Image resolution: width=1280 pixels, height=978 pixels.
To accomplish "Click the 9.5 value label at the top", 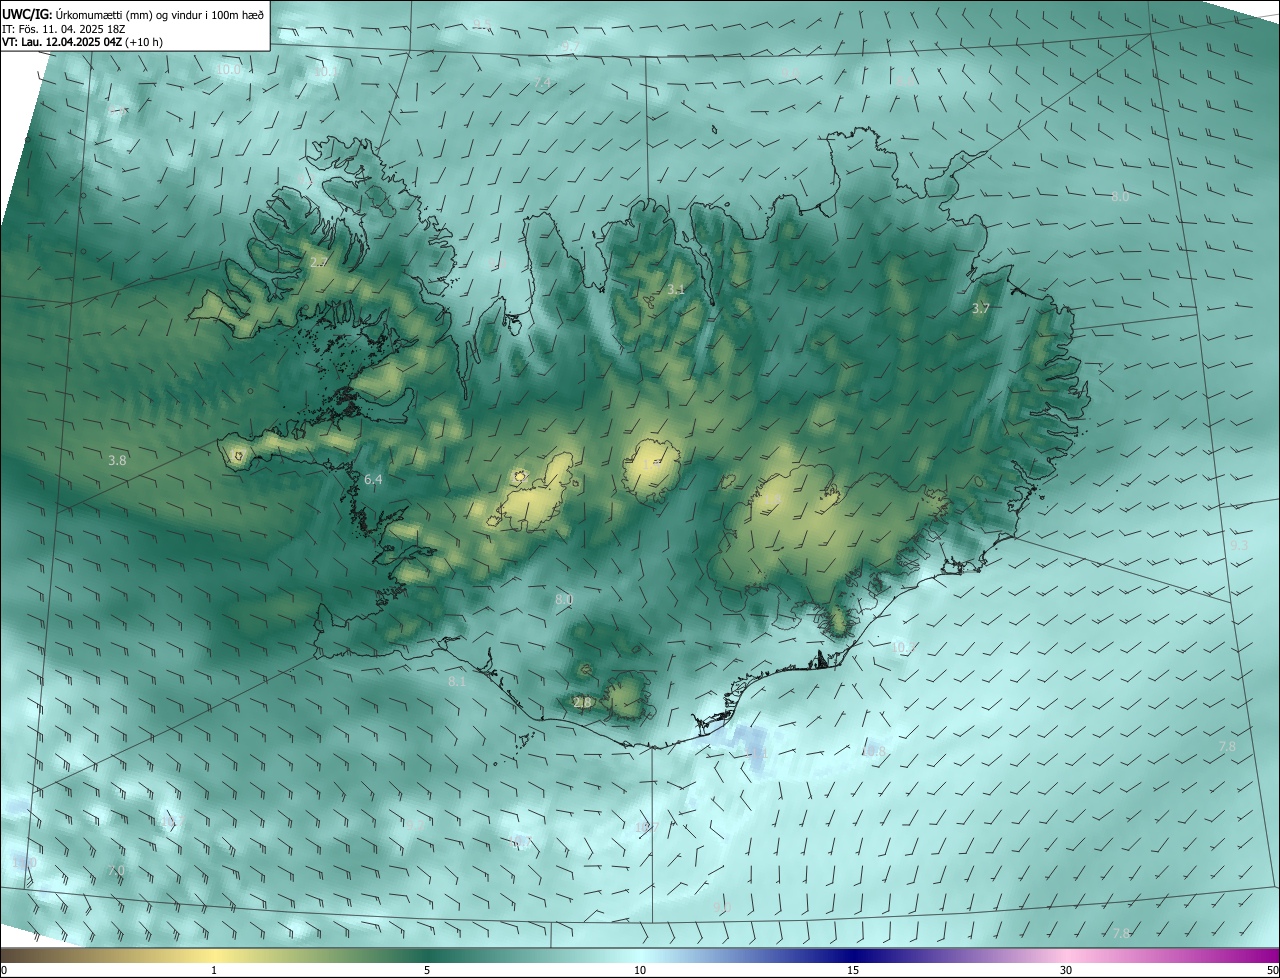I will pyautogui.click(x=482, y=23).
